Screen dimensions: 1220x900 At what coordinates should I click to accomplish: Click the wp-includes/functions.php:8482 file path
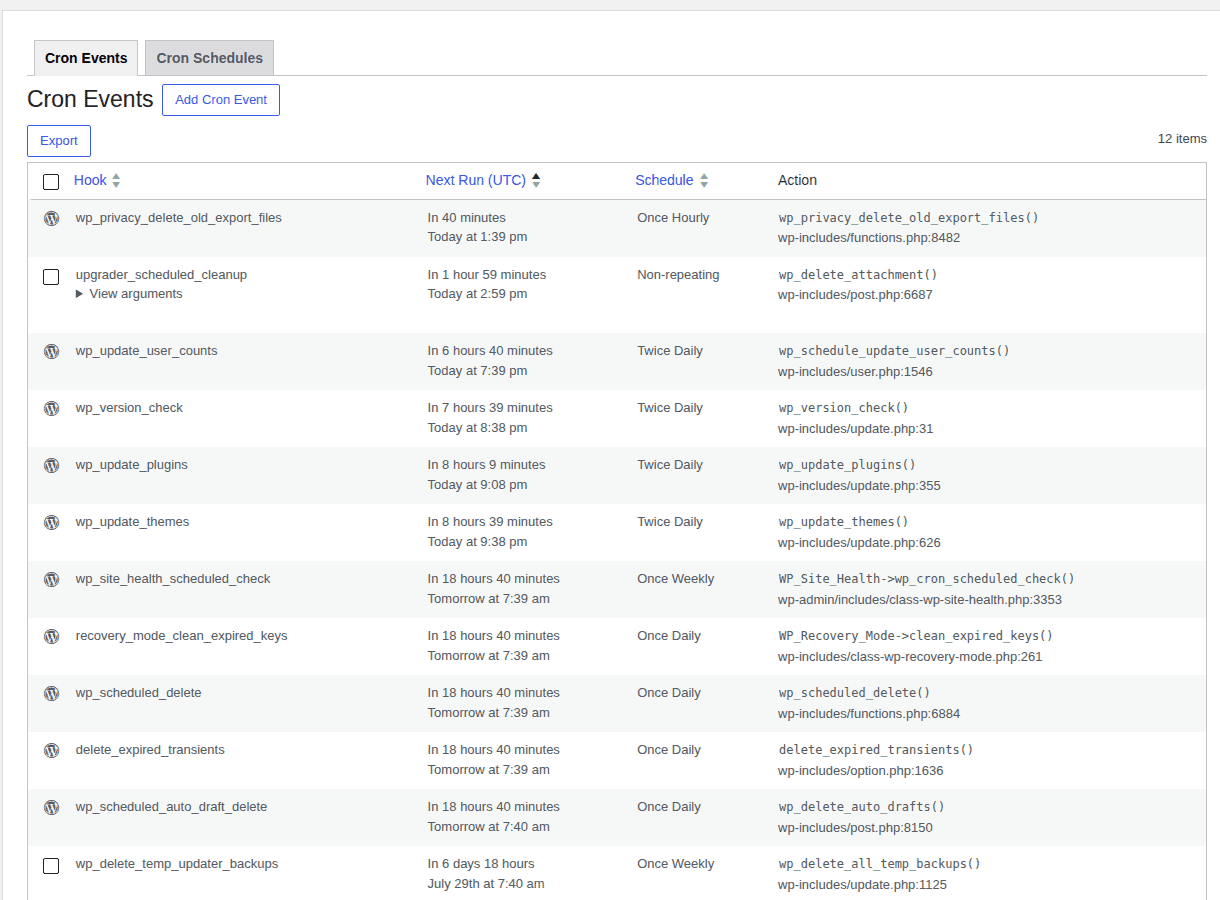pos(869,238)
